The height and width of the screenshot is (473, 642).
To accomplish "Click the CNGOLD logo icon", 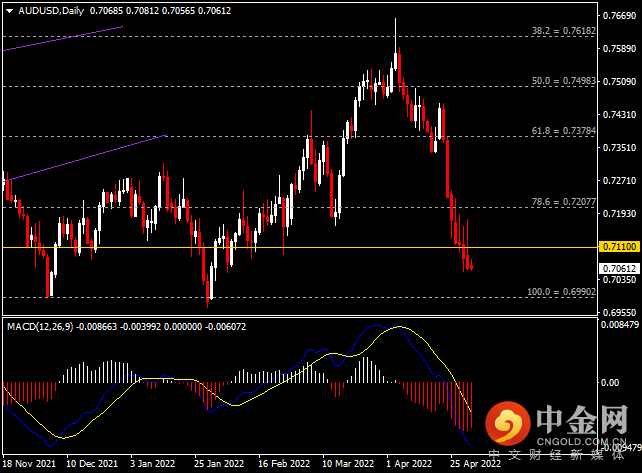I will click(x=508, y=423).
